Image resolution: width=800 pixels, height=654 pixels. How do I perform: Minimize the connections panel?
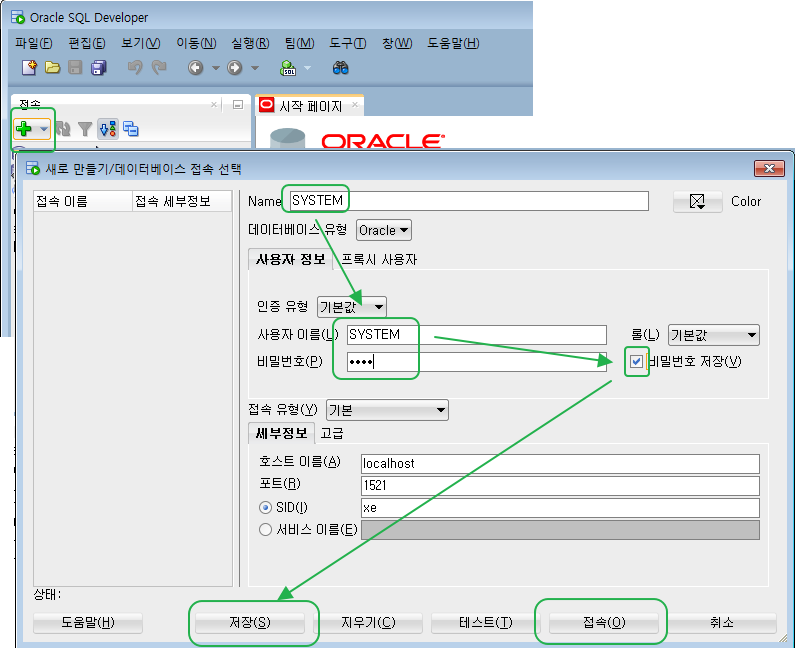click(238, 105)
